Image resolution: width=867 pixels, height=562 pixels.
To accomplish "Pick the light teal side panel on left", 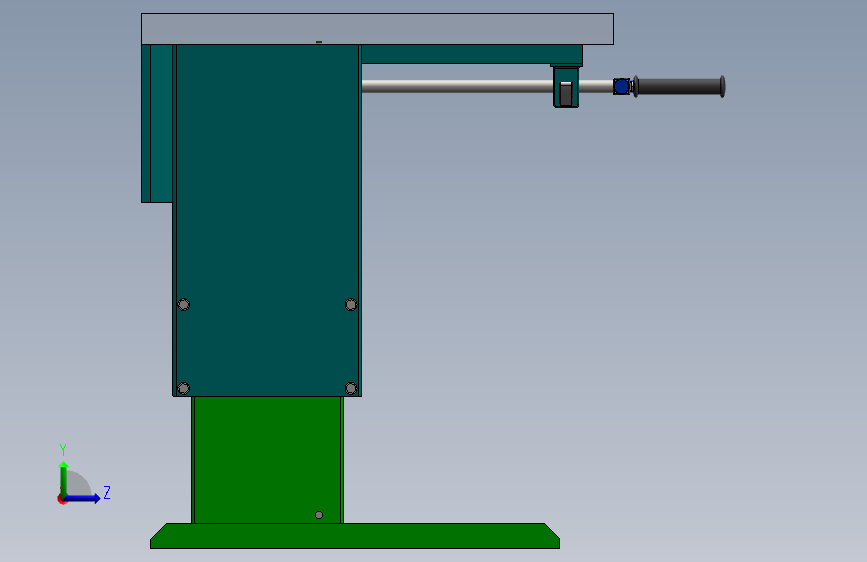I will (x=161, y=123).
